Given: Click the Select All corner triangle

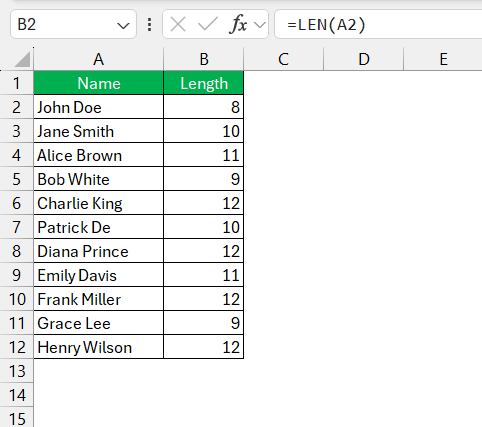Looking at the screenshot, I should [x=22, y=60].
